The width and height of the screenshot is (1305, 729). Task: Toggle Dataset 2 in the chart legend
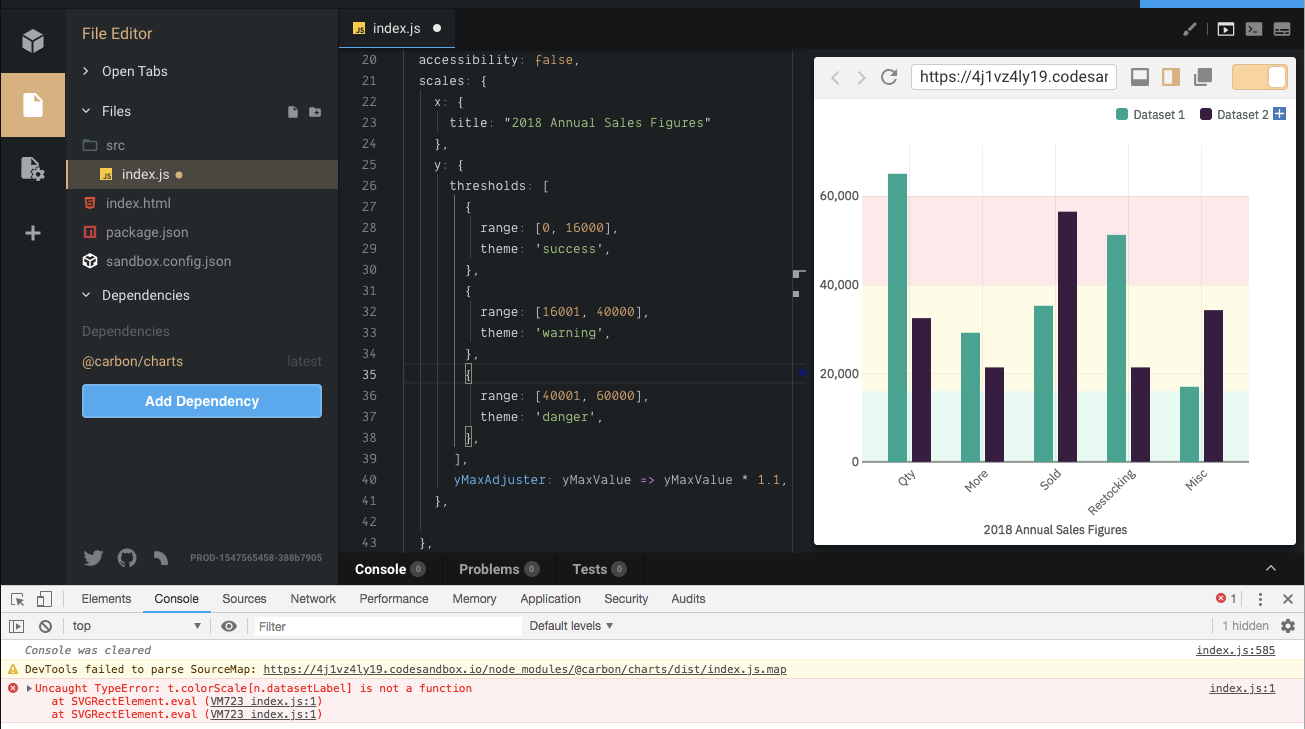1234,115
